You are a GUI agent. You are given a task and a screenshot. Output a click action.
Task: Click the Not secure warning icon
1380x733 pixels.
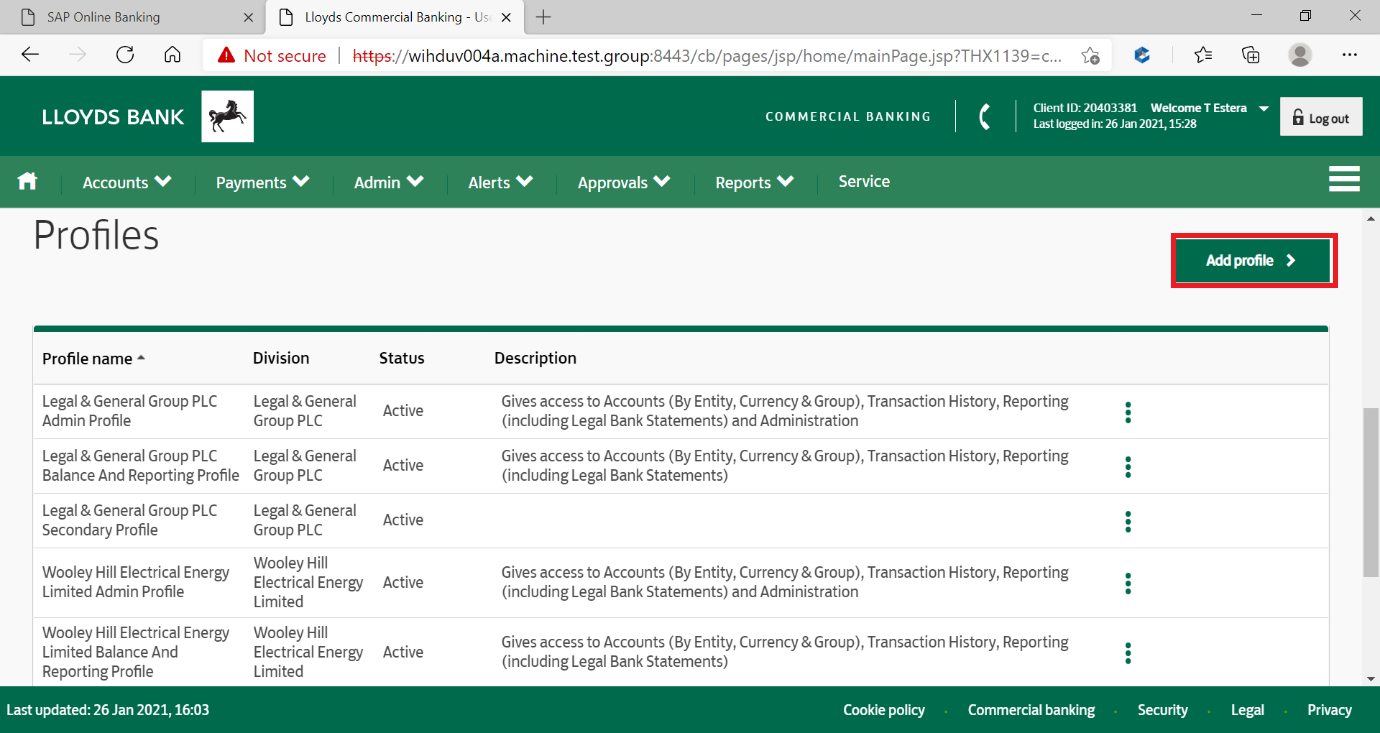point(227,56)
